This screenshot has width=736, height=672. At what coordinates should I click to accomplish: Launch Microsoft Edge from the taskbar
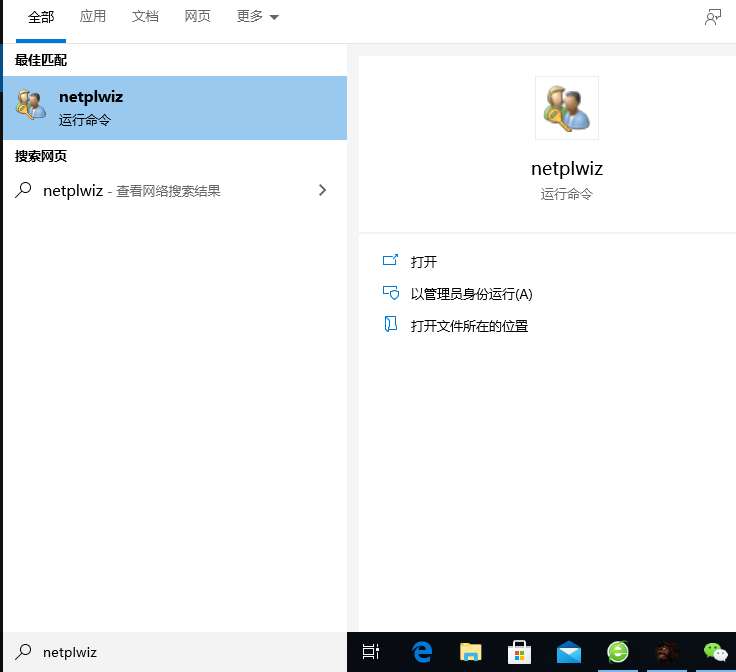pos(421,652)
